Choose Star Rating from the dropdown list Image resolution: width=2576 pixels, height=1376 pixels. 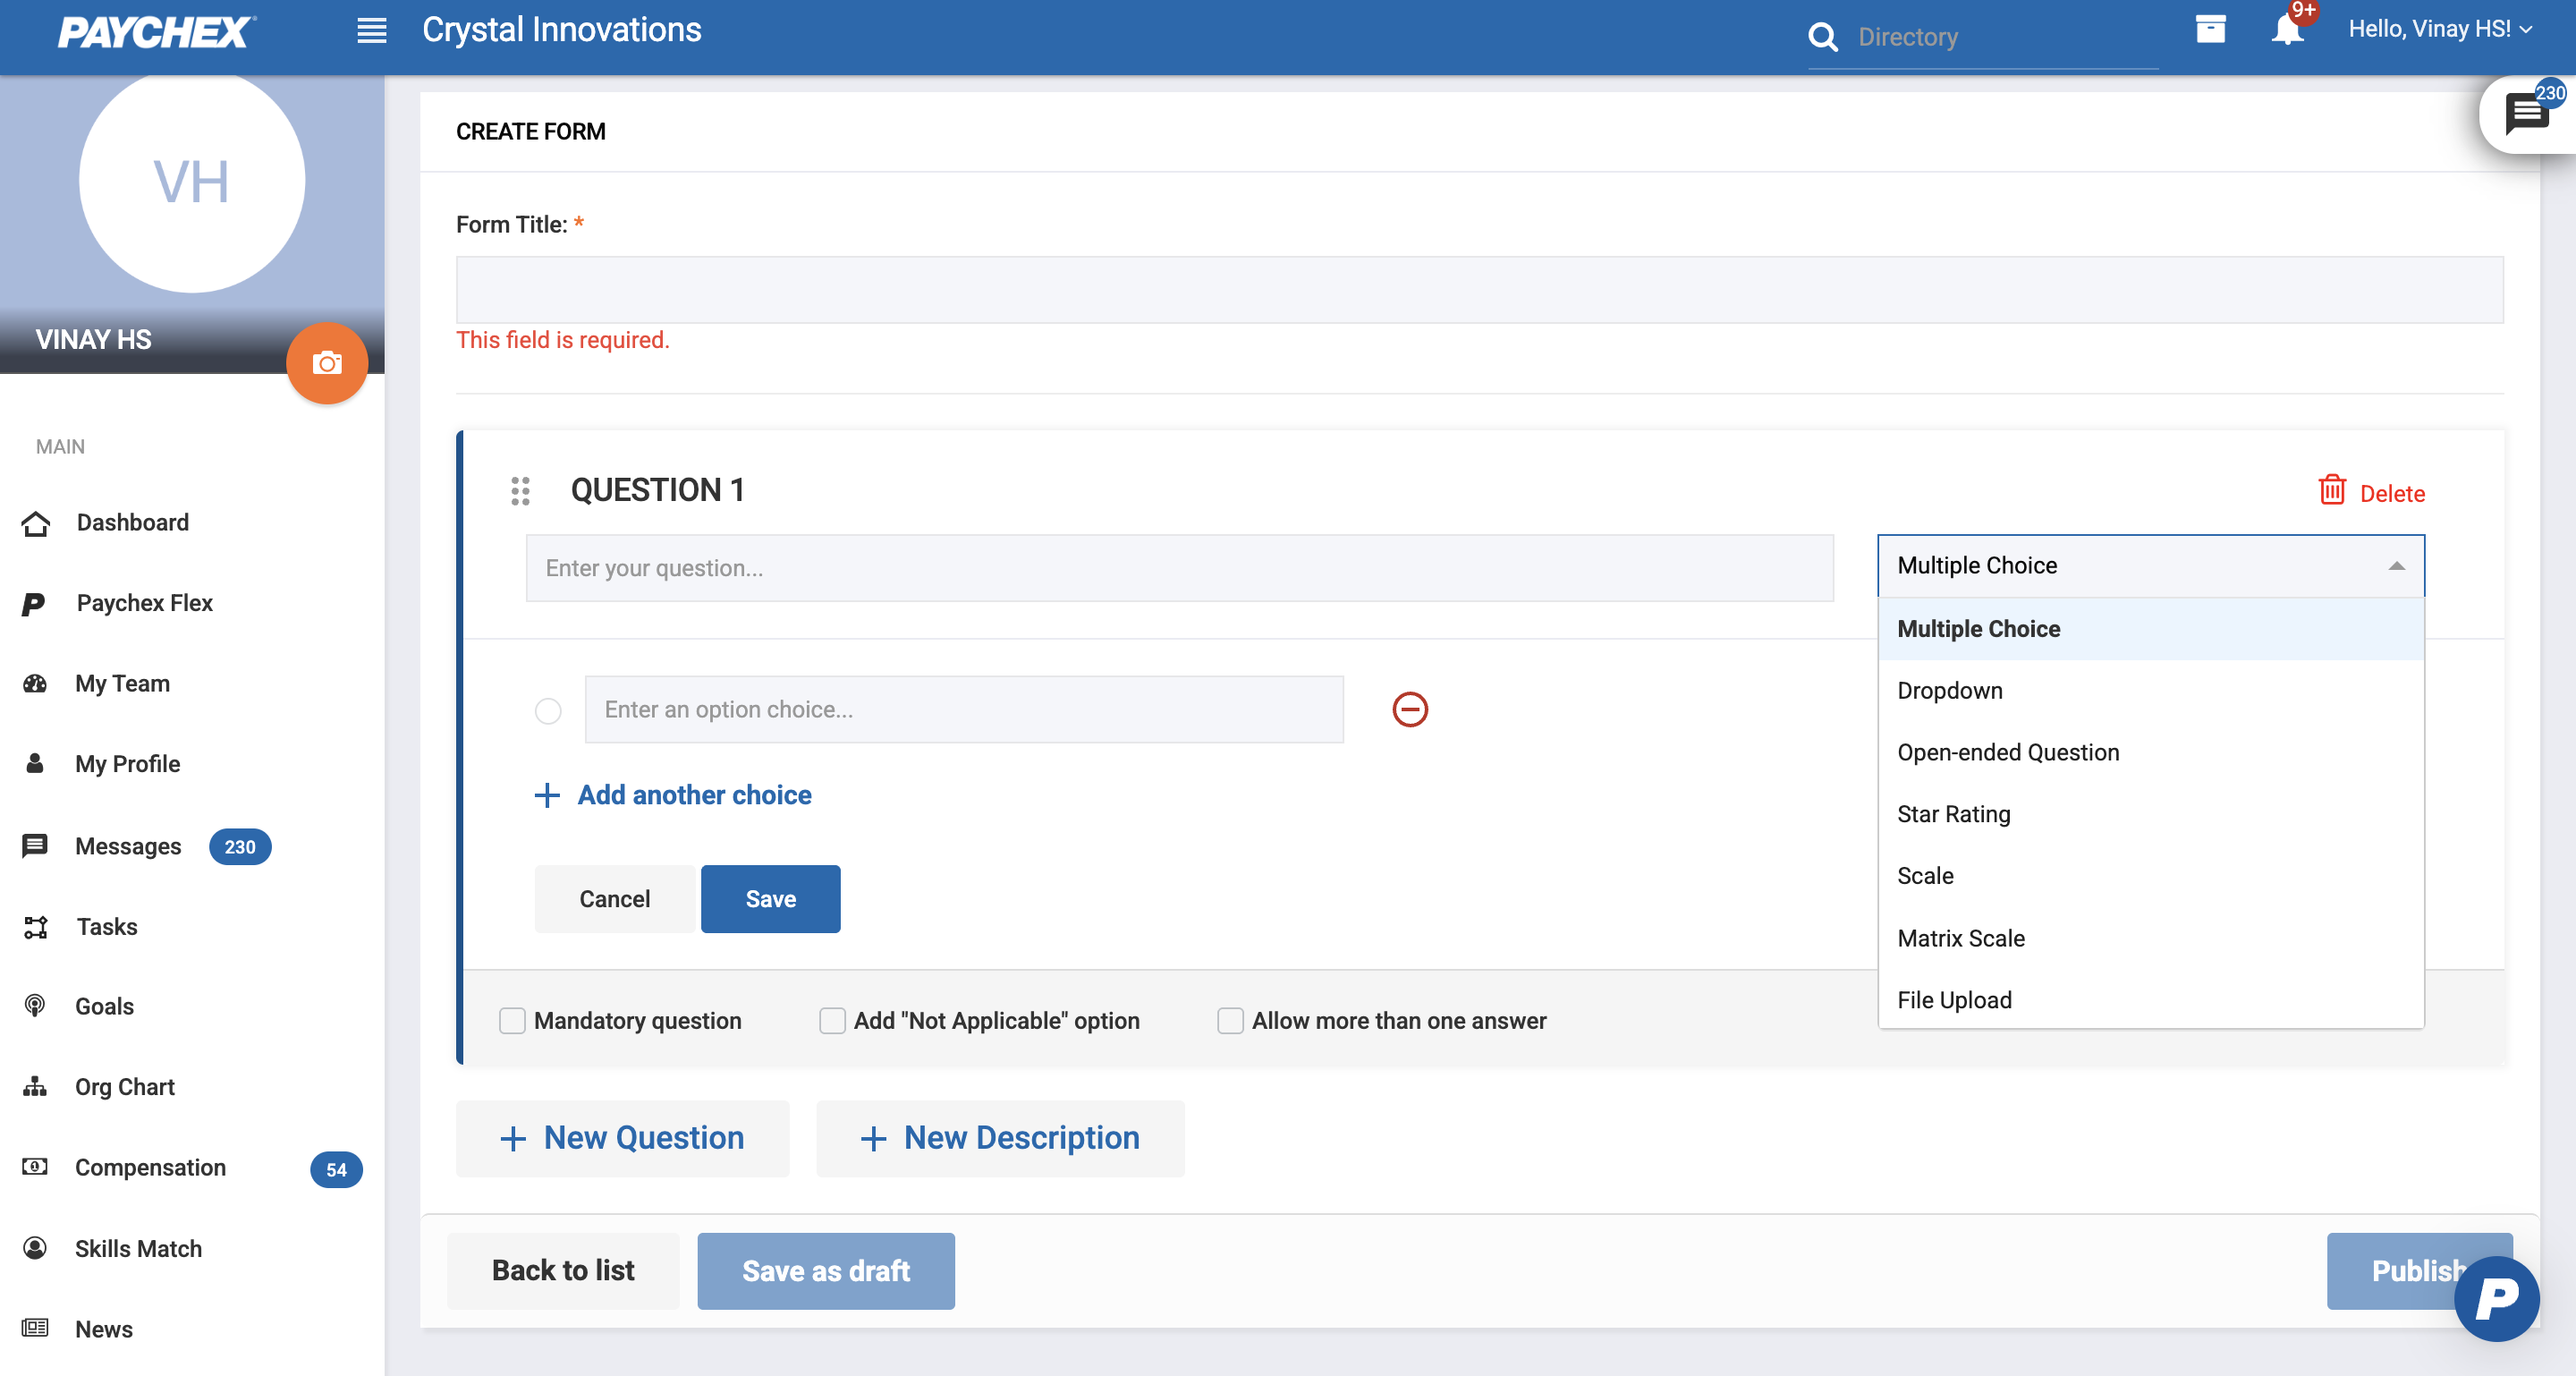coord(1953,814)
